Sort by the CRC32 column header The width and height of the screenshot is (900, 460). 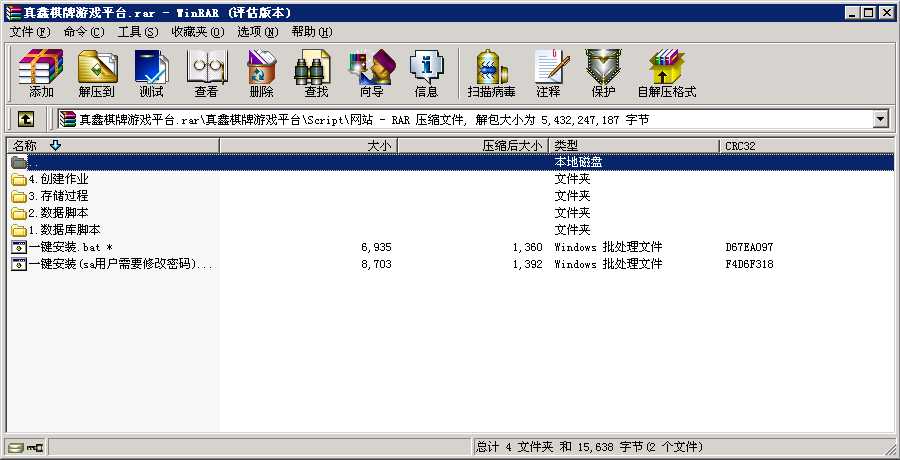pos(806,146)
